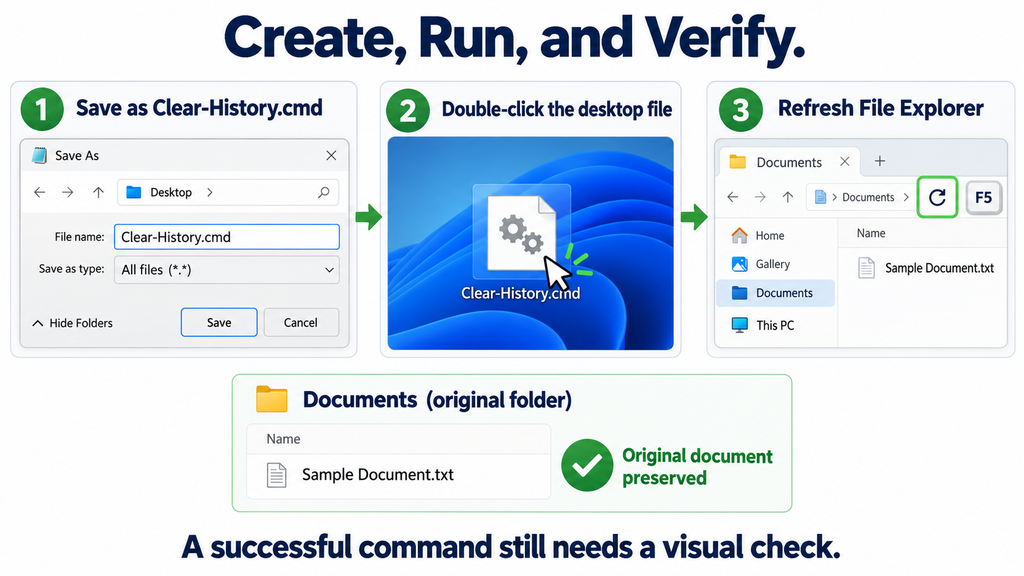Viewport: 1024px width, 576px height.
Task: Close the Save As dialog
Action: pyautogui.click(x=331, y=155)
